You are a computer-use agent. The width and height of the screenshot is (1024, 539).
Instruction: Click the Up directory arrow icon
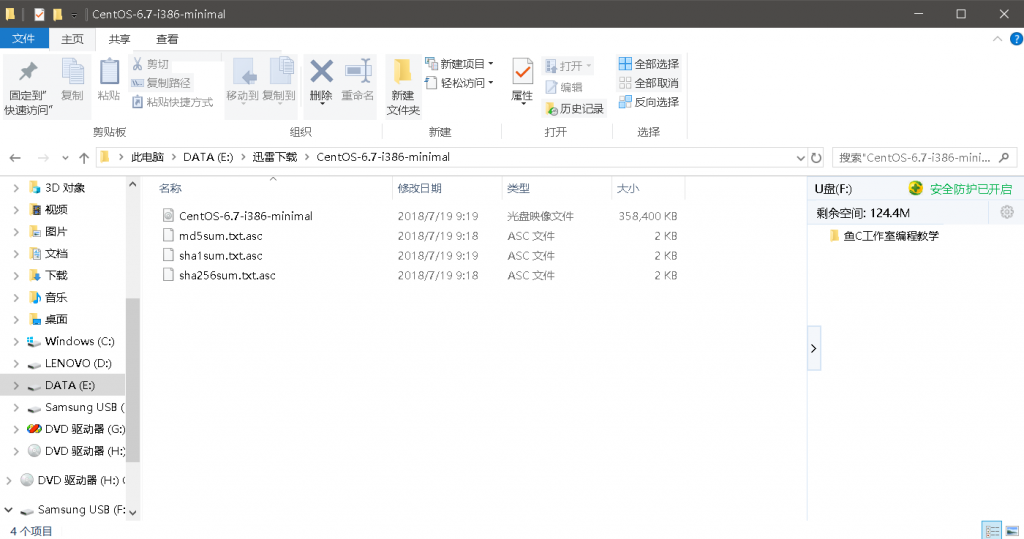(84, 158)
